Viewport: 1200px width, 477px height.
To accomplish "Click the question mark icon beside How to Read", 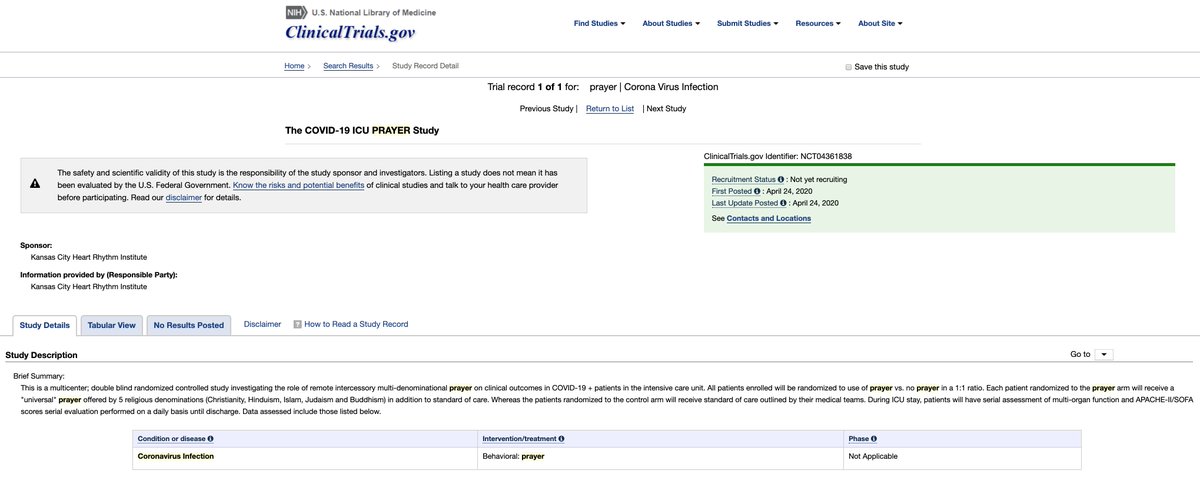I will (x=297, y=324).
